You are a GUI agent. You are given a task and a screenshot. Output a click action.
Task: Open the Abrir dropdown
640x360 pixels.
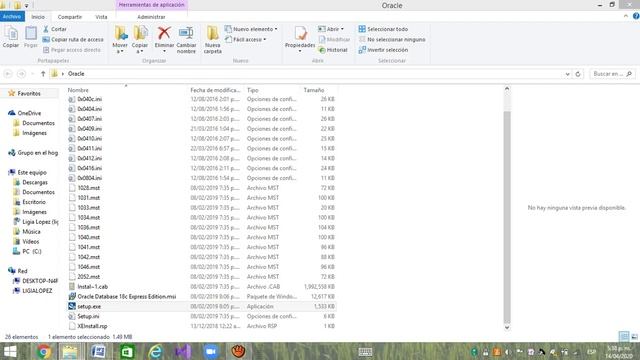331,29
